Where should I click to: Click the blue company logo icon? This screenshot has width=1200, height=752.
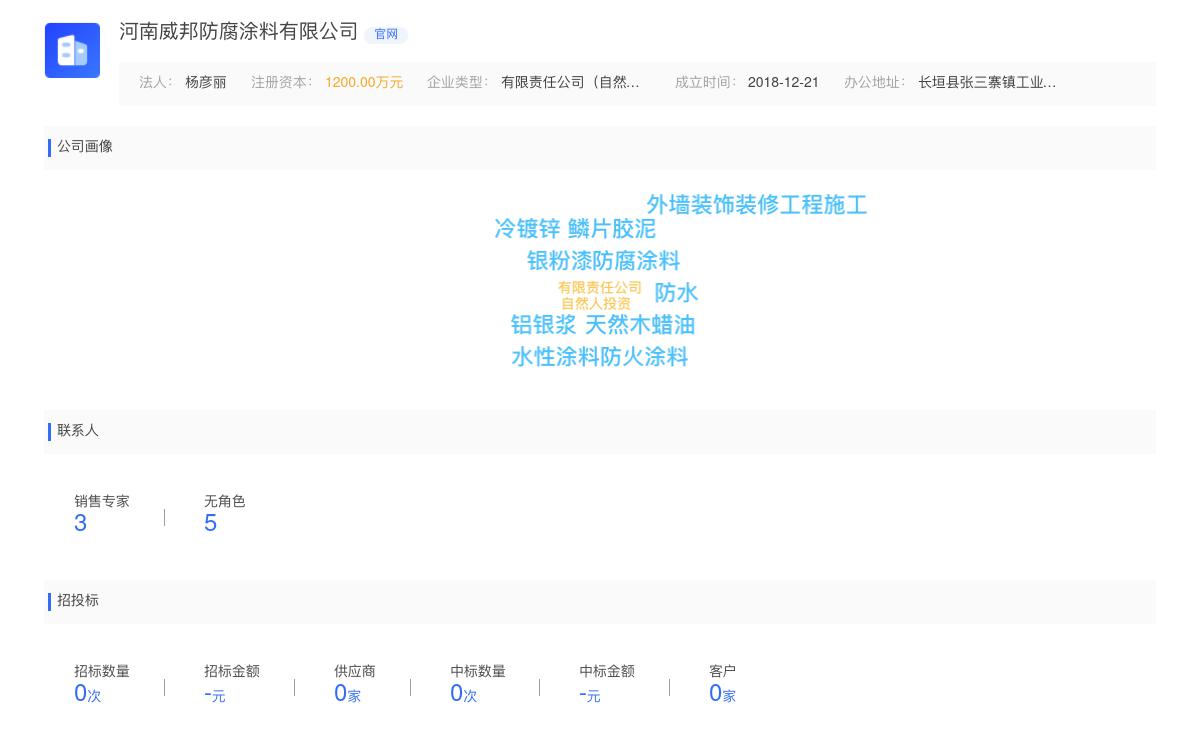click(72, 50)
